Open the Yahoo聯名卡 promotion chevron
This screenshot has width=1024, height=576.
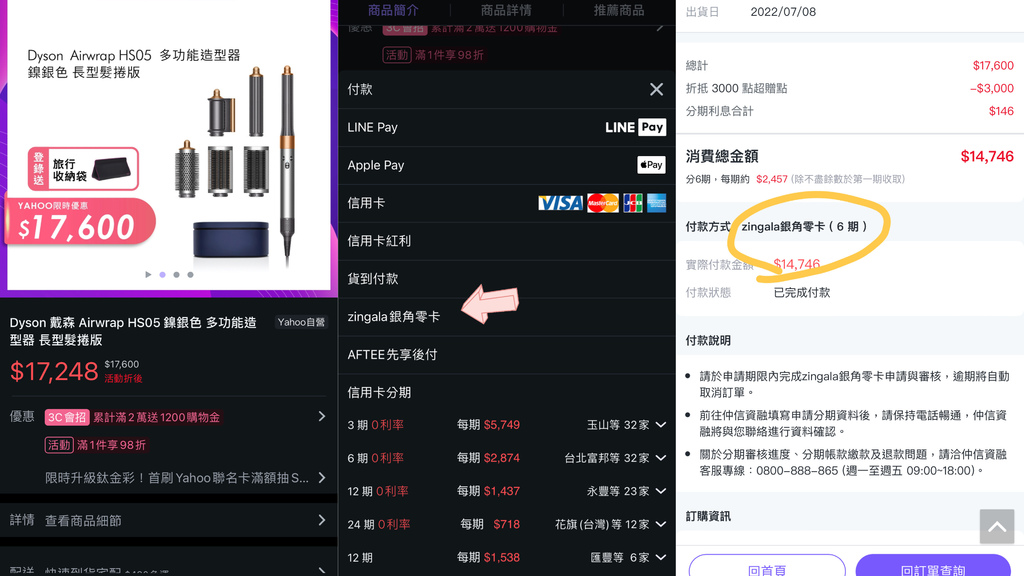321,478
